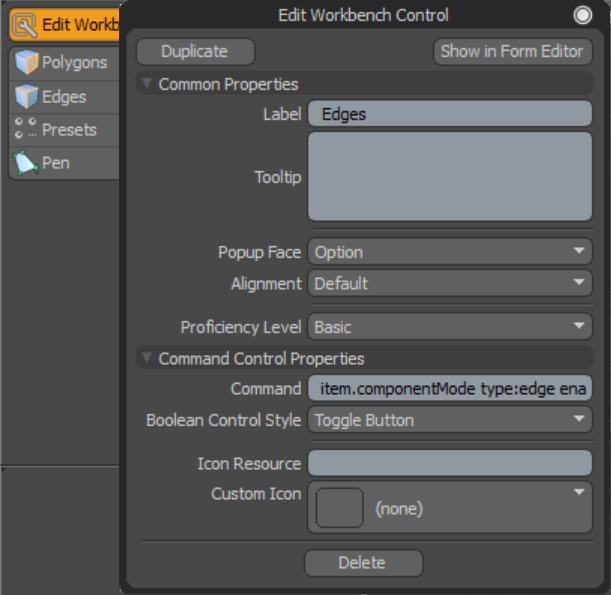This screenshot has width=611, height=595.
Task: Click the Icon Resource input field
Action: pyautogui.click(x=449, y=463)
